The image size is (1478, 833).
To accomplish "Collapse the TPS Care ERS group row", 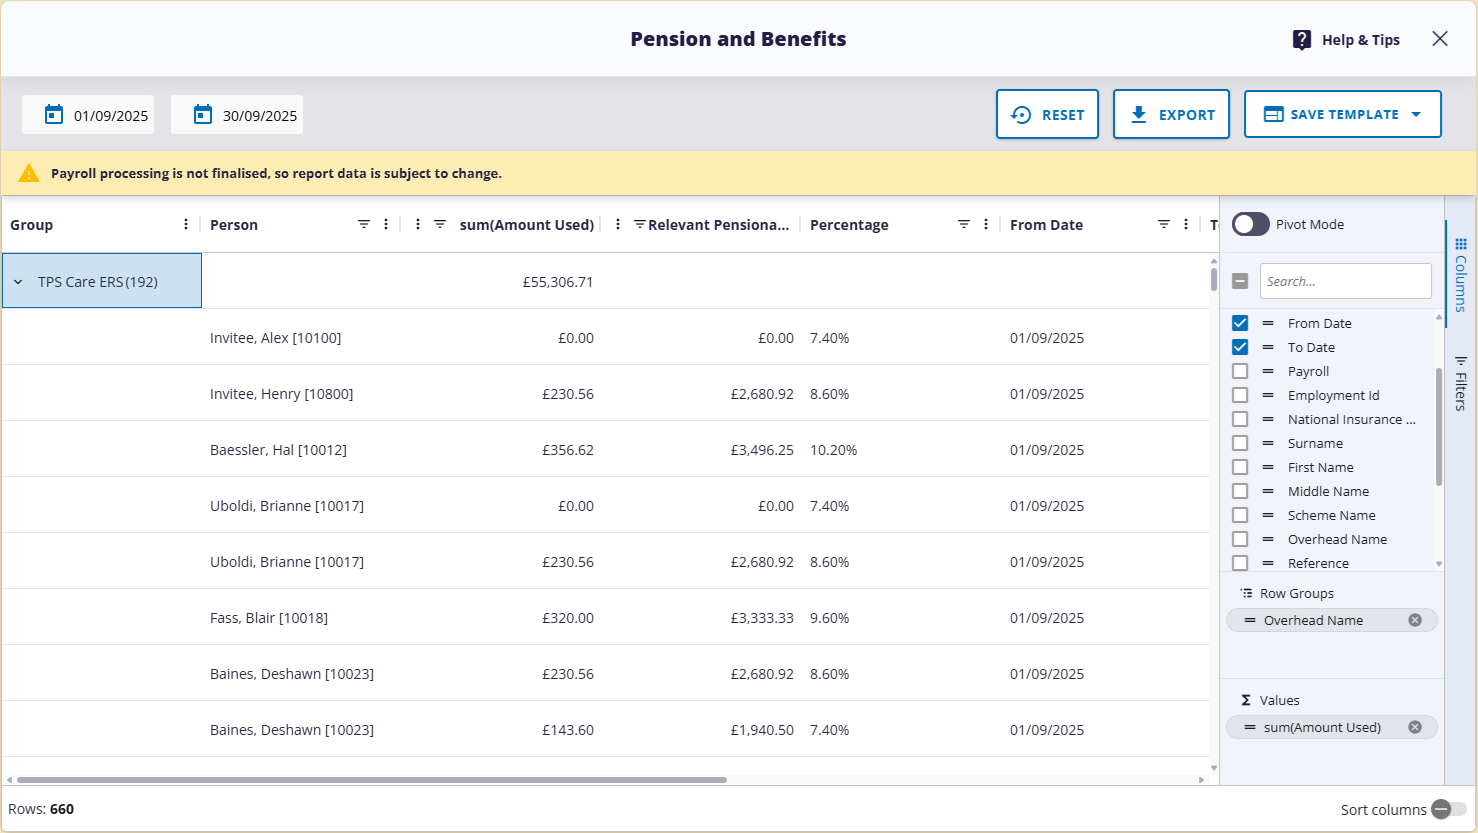I will (18, 282).
